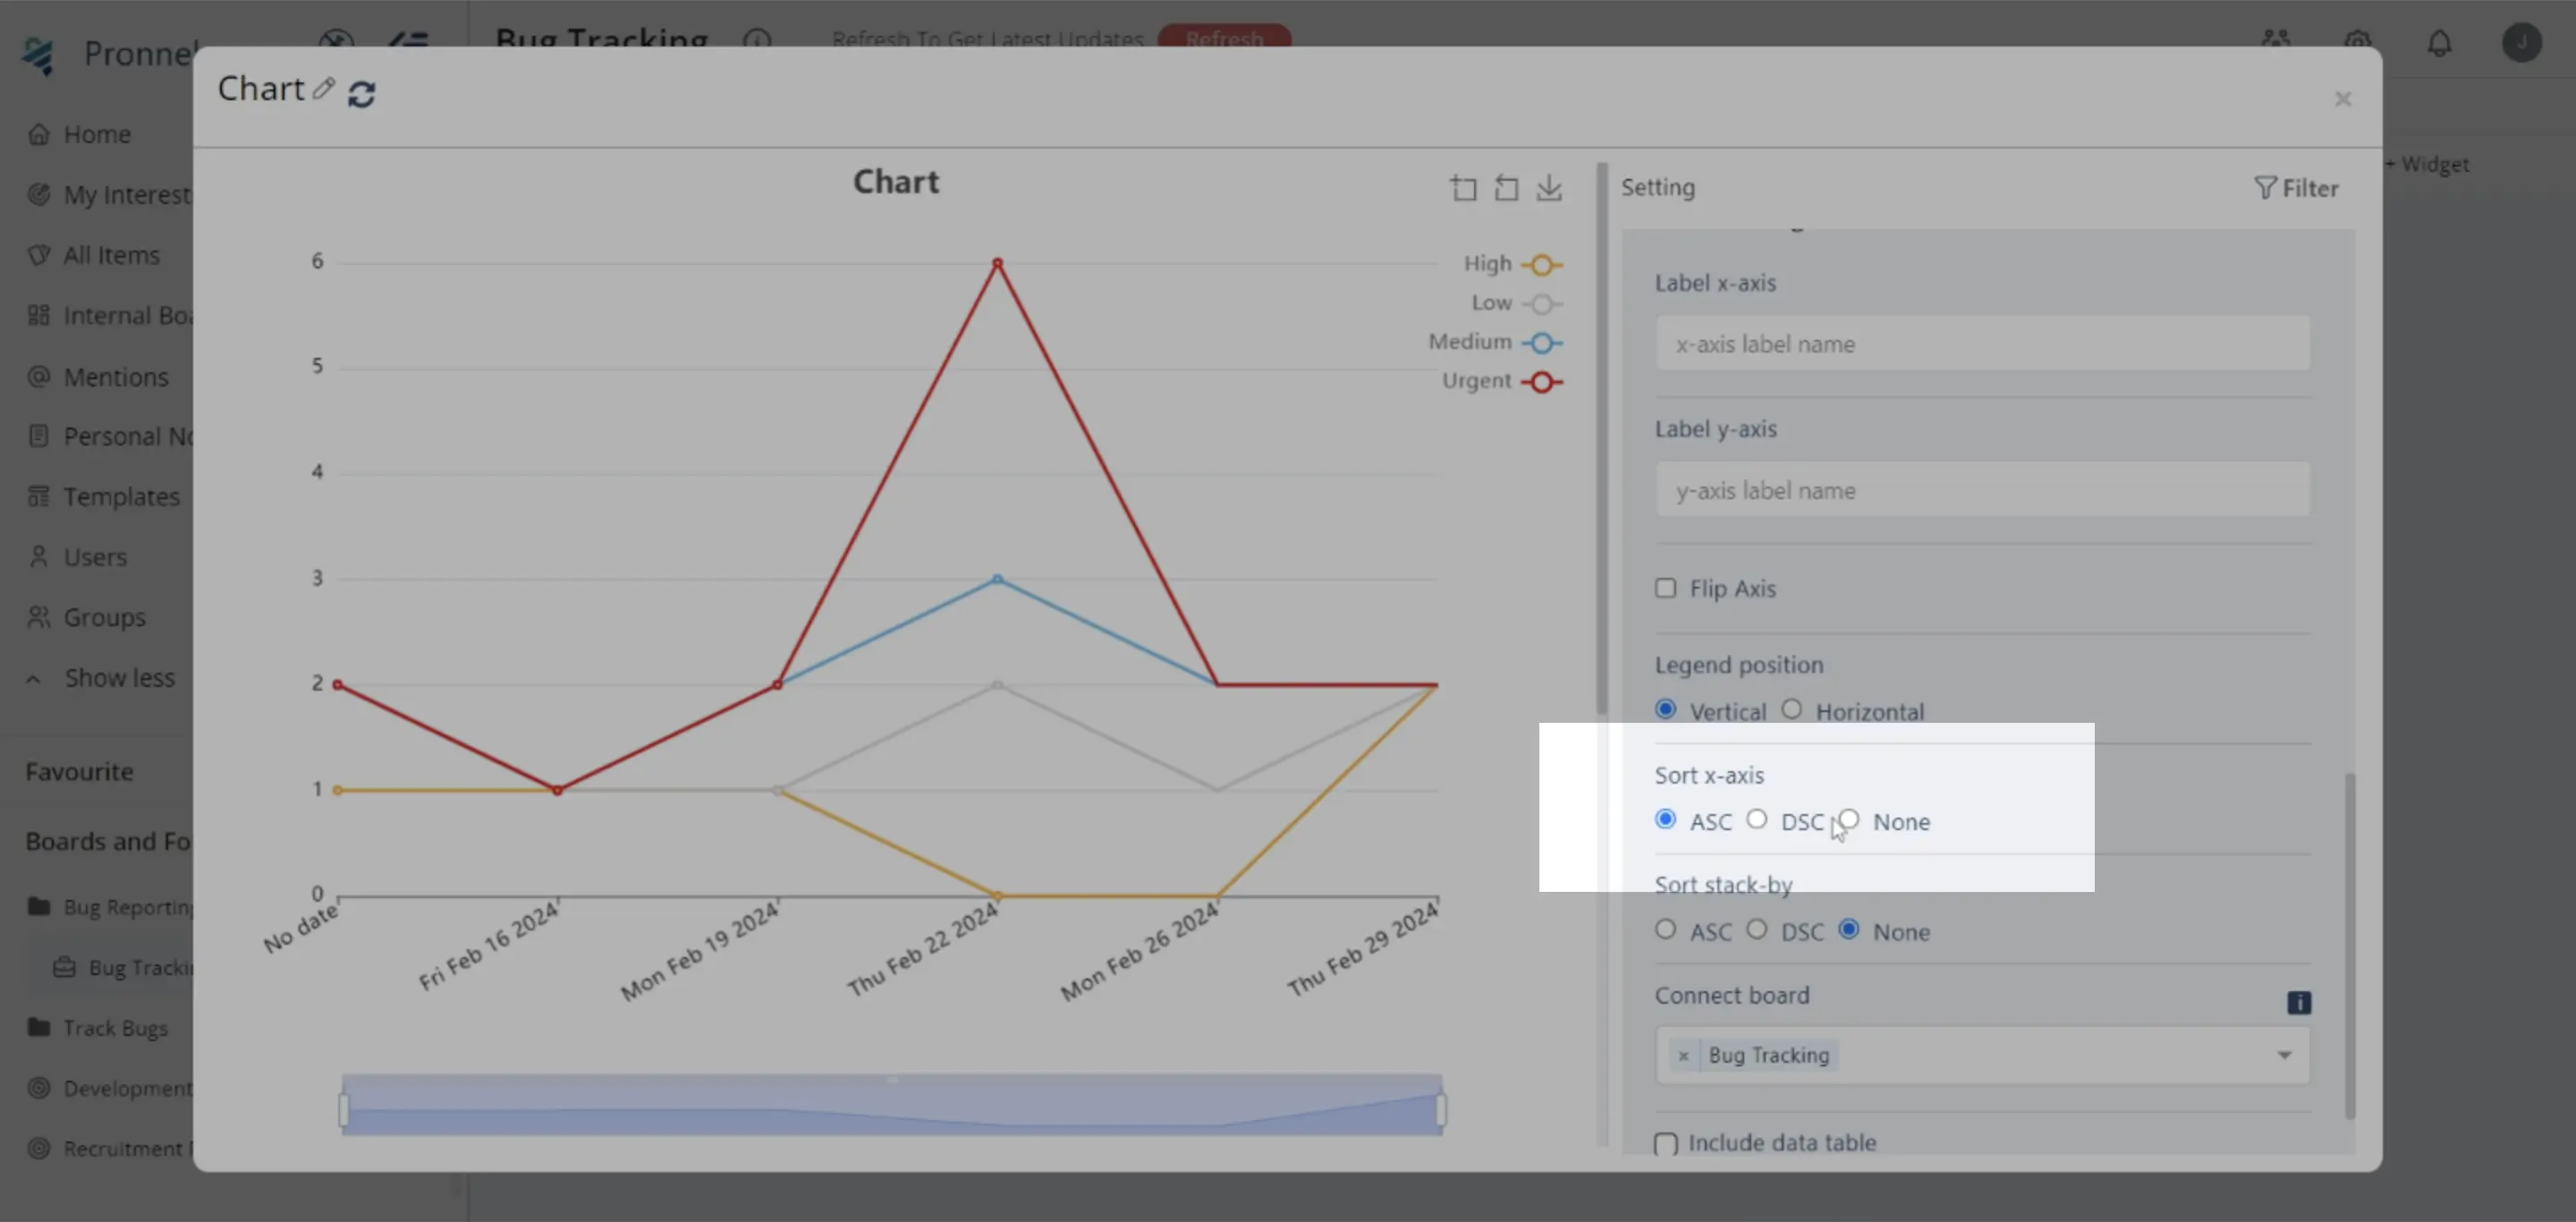Select DSC for Sort stack-by
Viewport: 2576px width, 1222px height.
(1756, 929)
